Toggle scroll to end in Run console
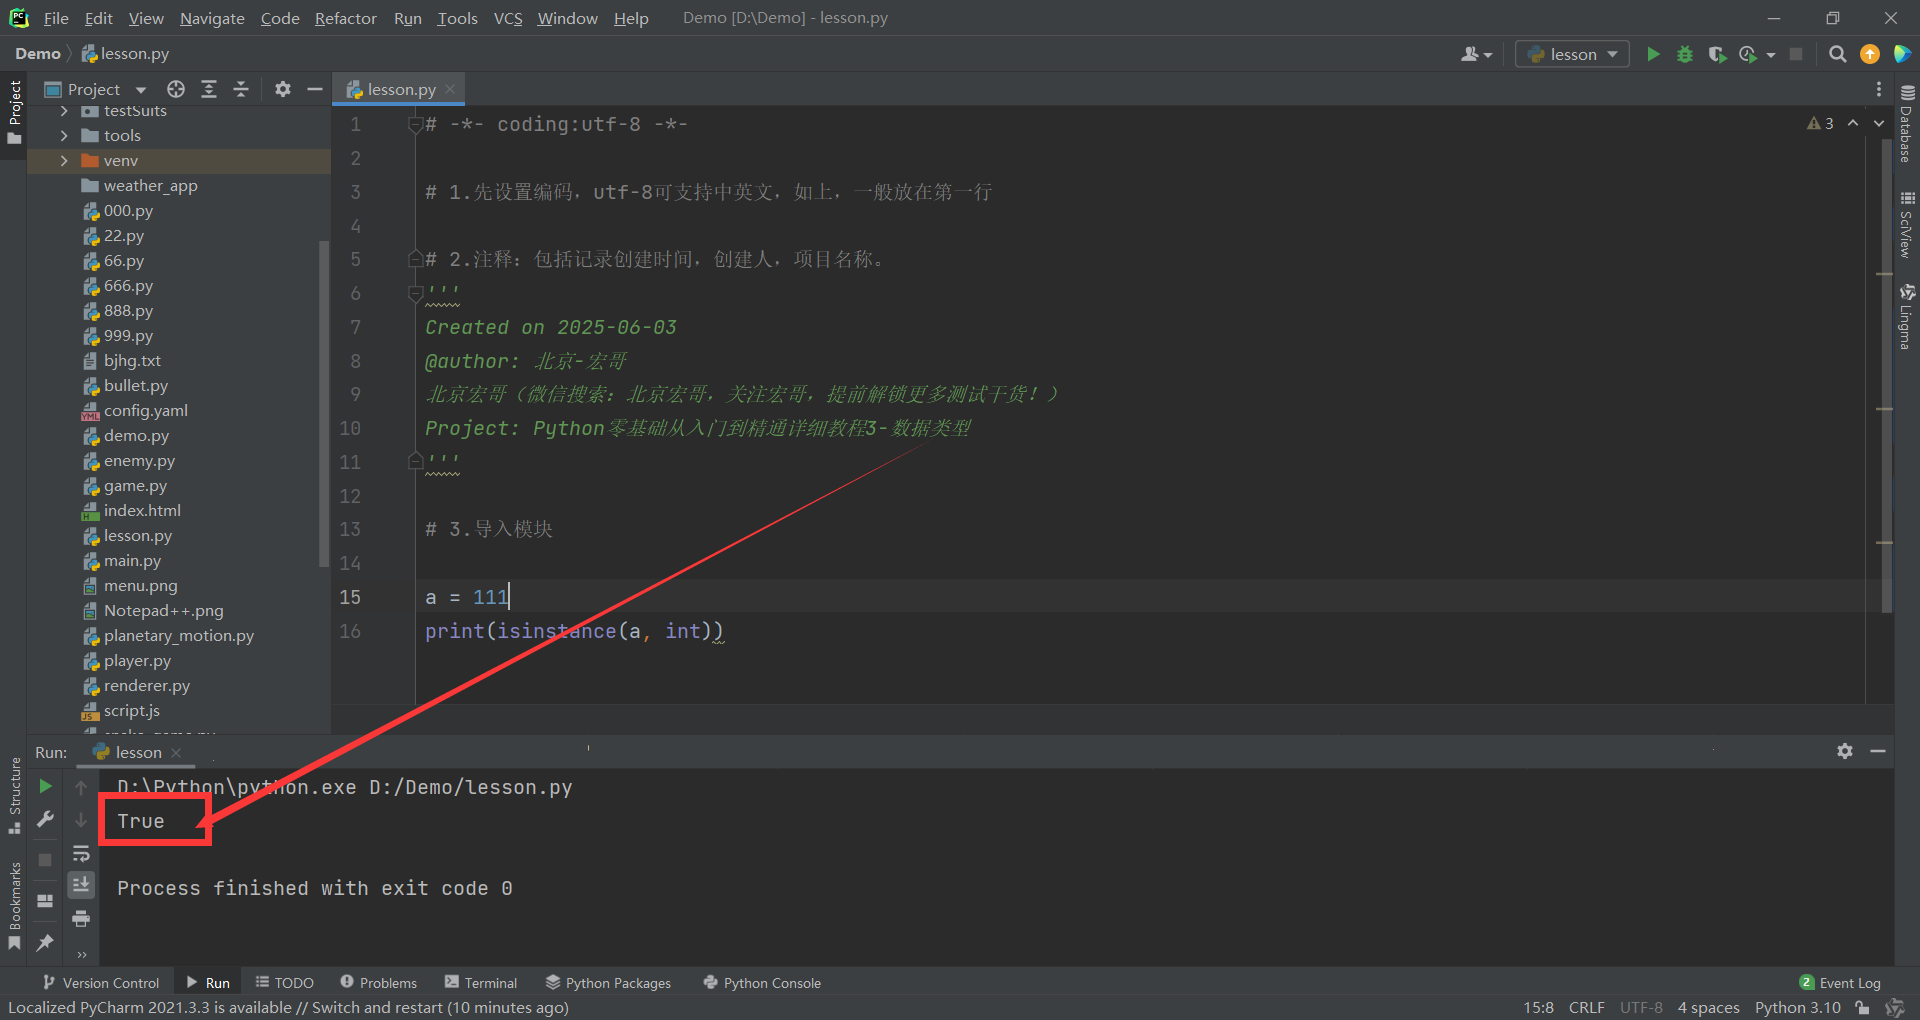This screenshot has height=1020, width=1920. tap(81, 884)
